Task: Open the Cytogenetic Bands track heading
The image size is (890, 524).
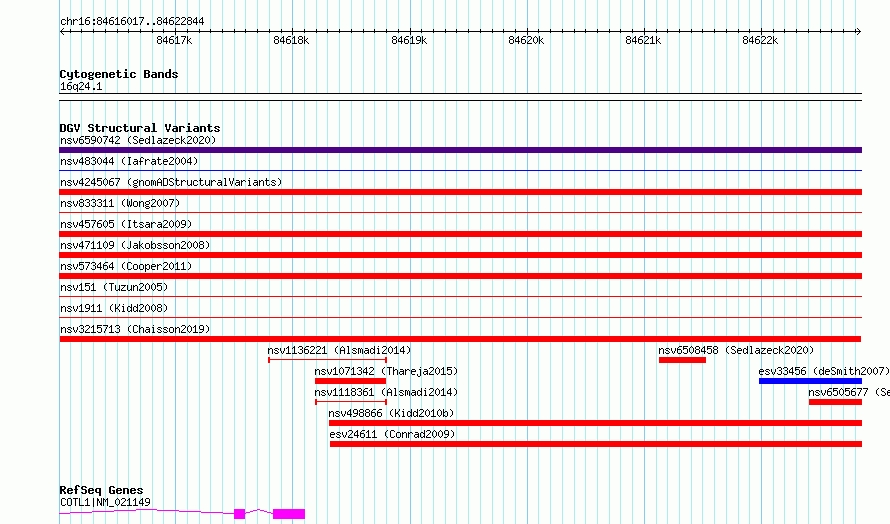Action: 119,74
